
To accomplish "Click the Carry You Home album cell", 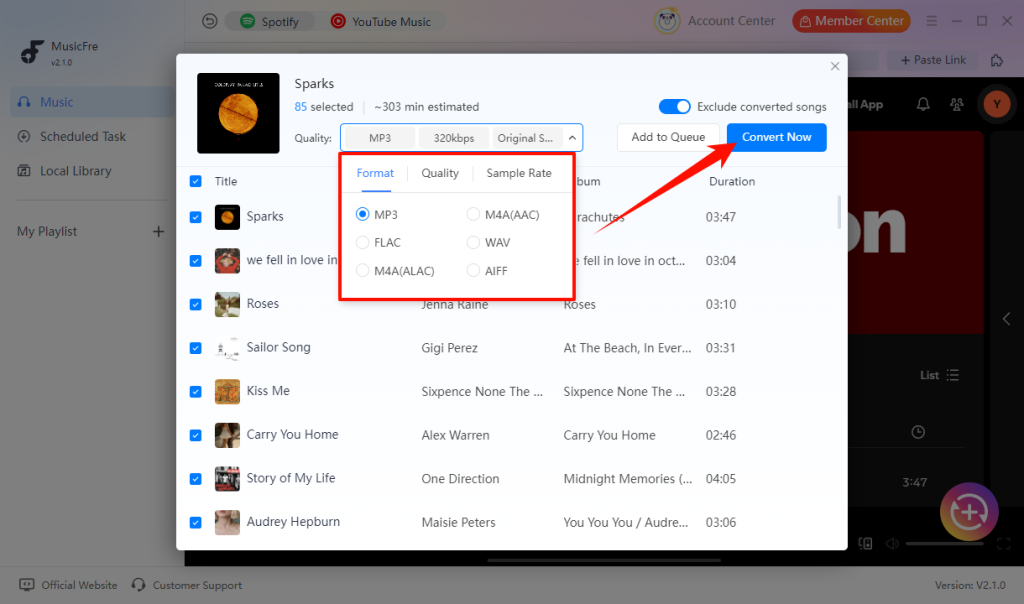I will click(x=609, y=436).
